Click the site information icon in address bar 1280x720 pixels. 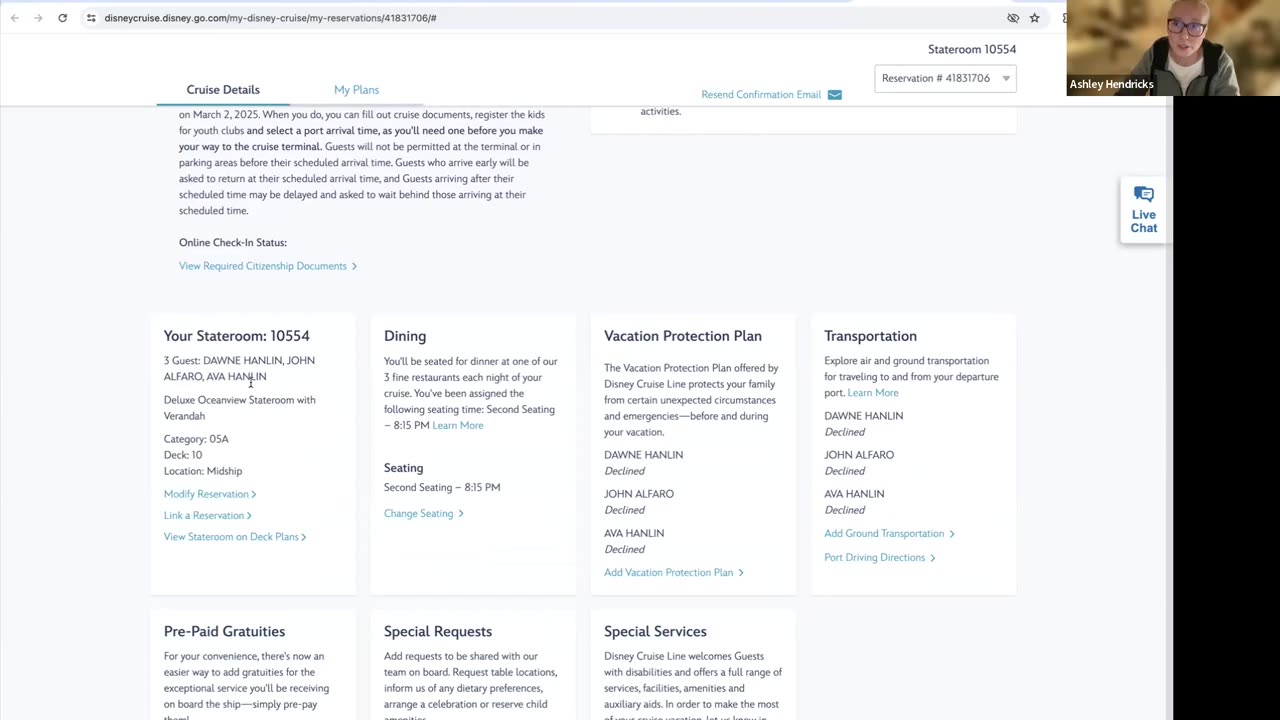pos(91,18)
